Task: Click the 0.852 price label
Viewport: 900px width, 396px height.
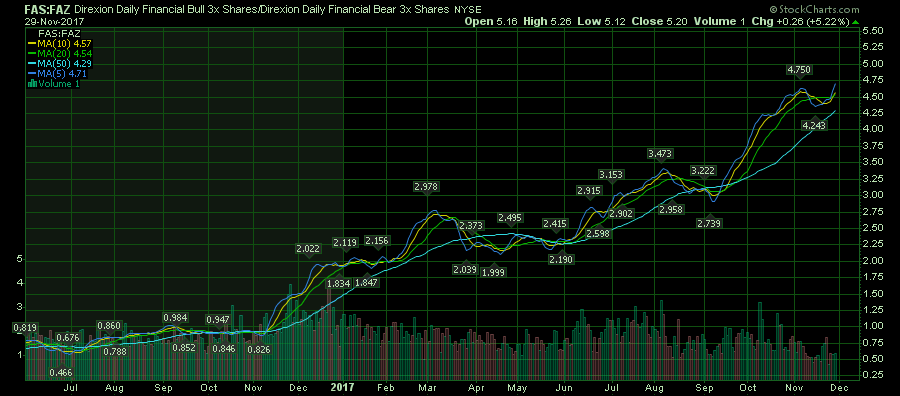Action: [184, 347]
